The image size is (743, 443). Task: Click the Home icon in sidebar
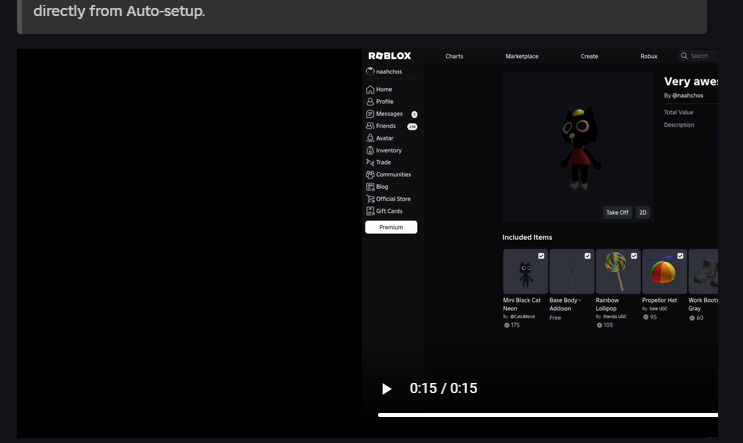[x=370, y=90]
